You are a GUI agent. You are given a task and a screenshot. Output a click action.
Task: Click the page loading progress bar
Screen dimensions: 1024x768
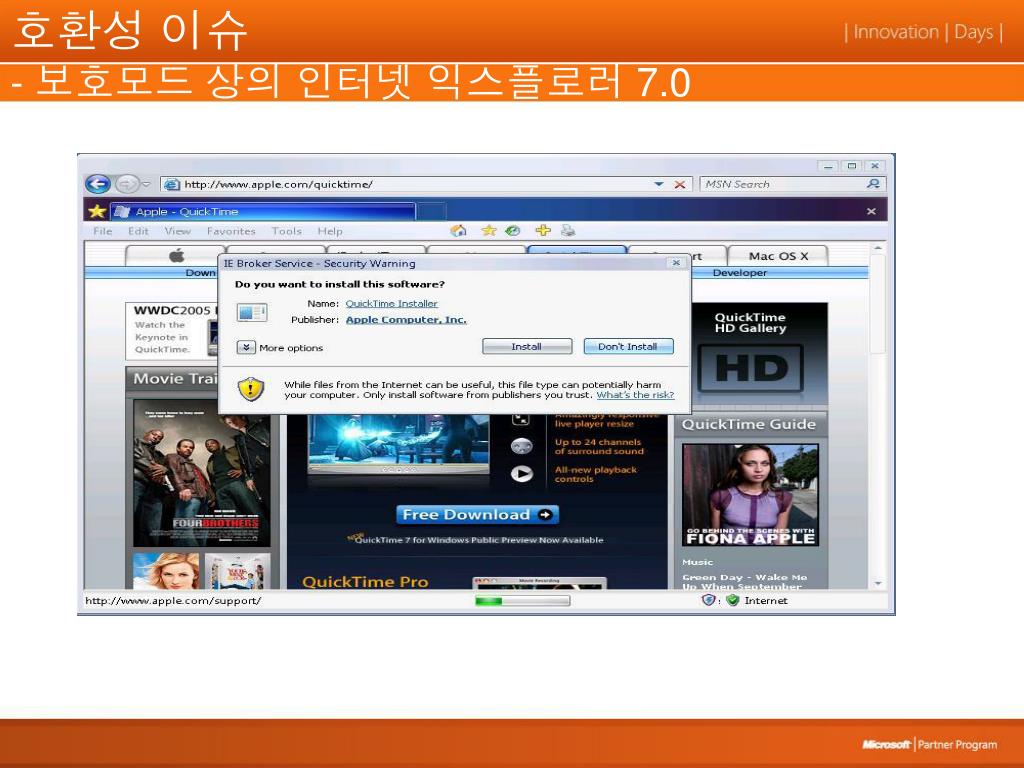click(522, 601)
